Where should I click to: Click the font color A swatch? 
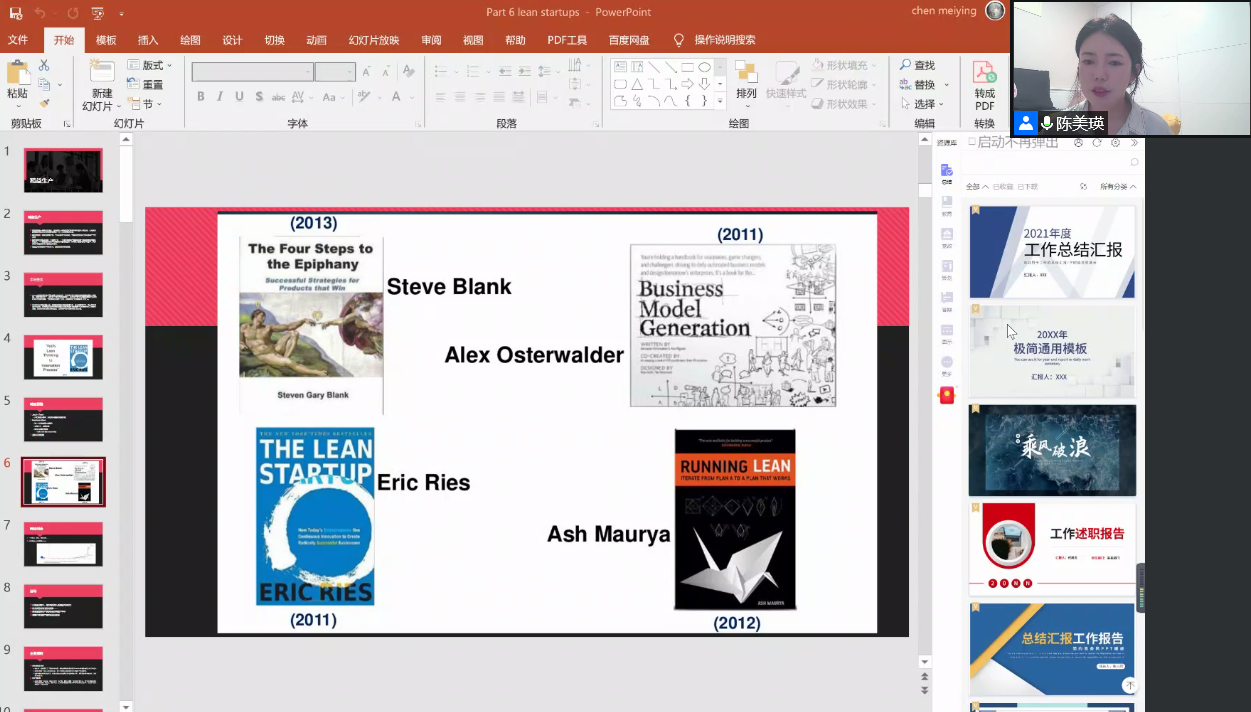(x=397, y=97)
